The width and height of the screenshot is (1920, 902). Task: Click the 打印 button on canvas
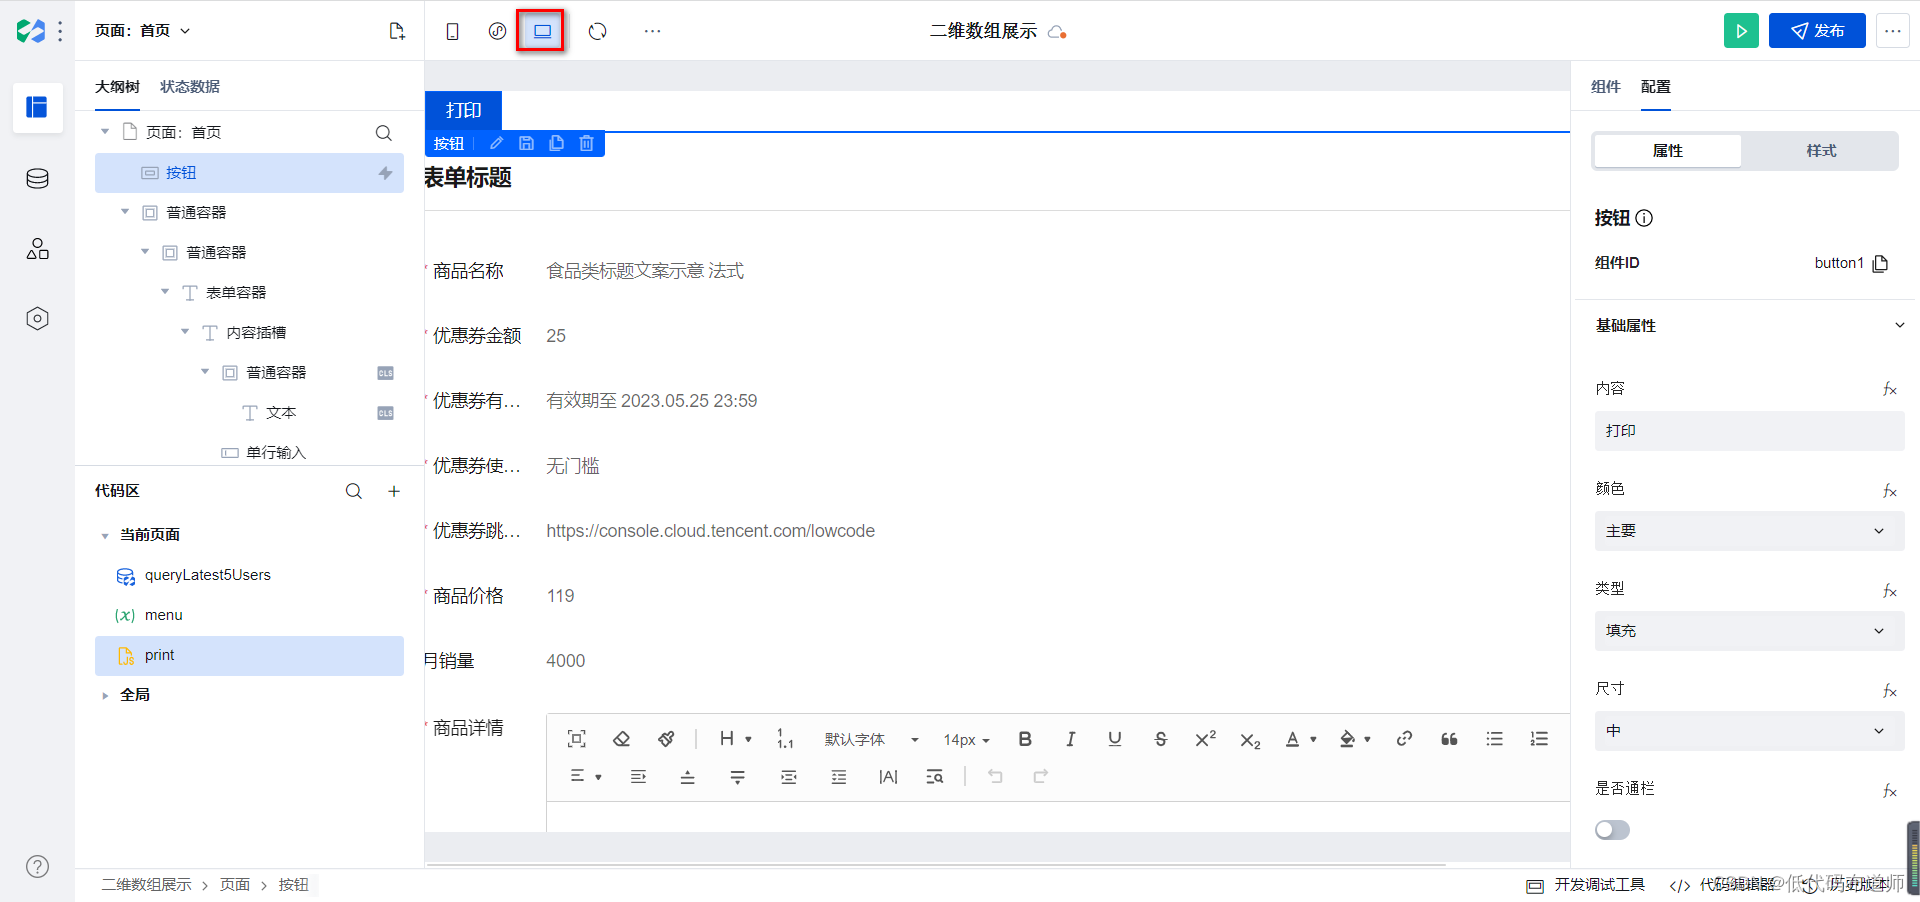tap(463, 110)
